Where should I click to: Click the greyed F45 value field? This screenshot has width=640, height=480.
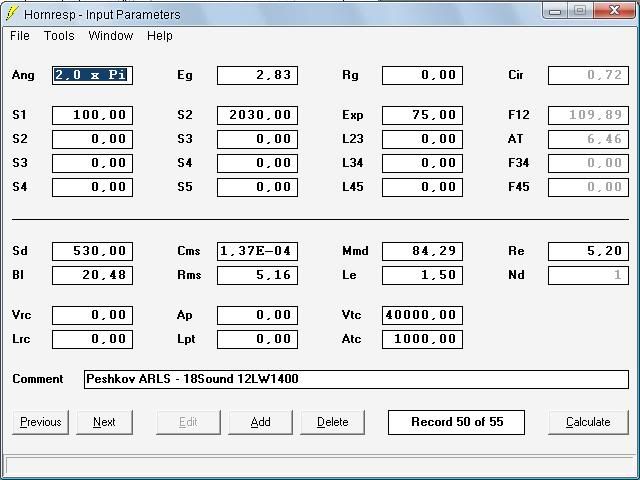click(588, 187)
